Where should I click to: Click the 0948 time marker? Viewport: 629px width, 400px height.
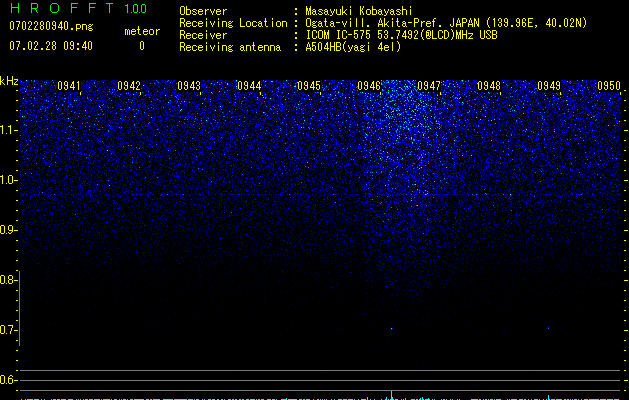point(489,86)
